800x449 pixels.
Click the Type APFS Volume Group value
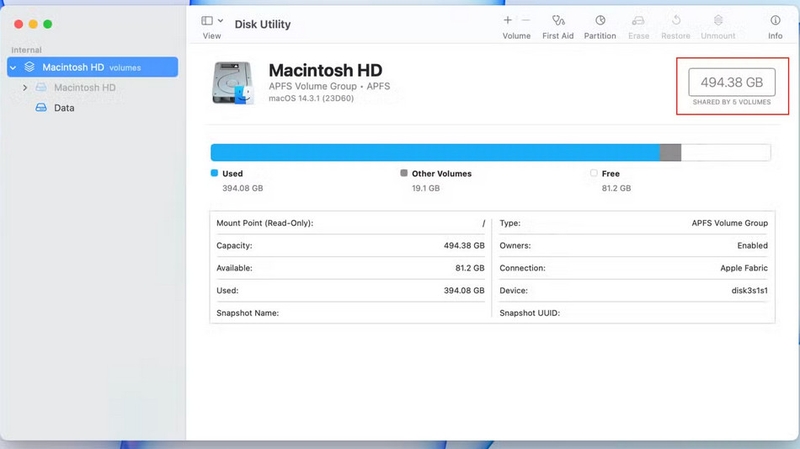point(730,223)
